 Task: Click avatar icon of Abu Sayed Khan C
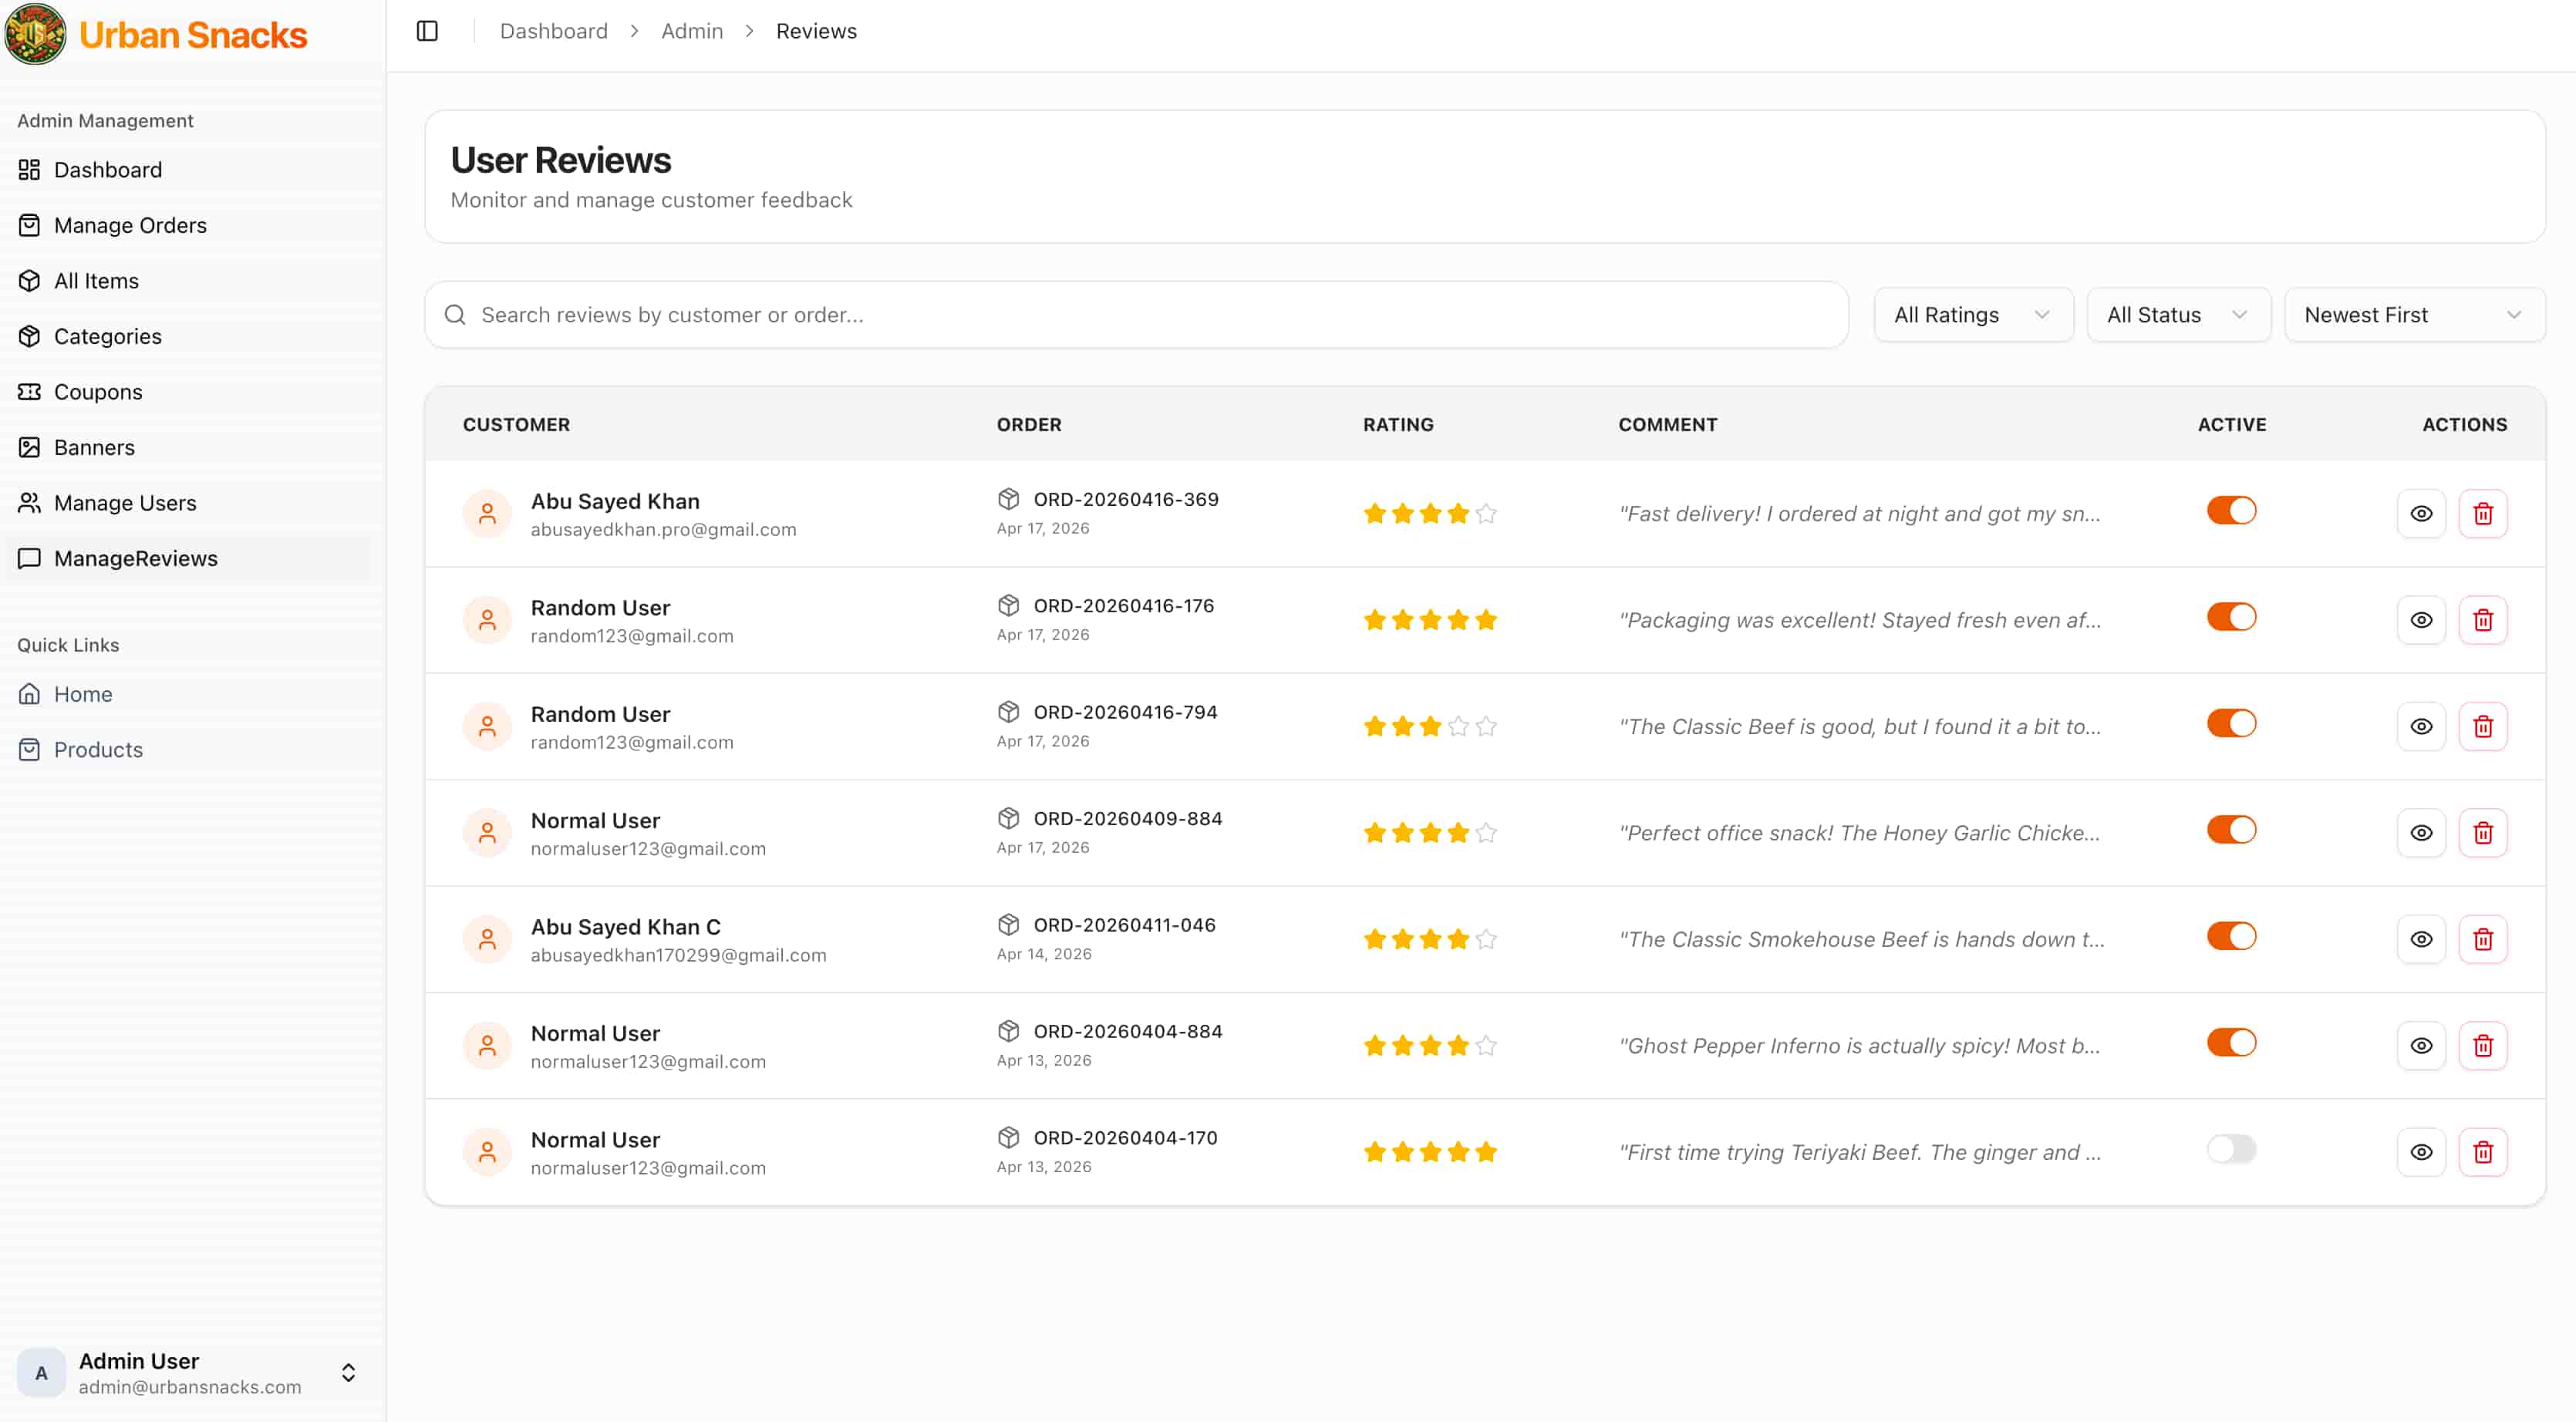[x=487, y=940]
